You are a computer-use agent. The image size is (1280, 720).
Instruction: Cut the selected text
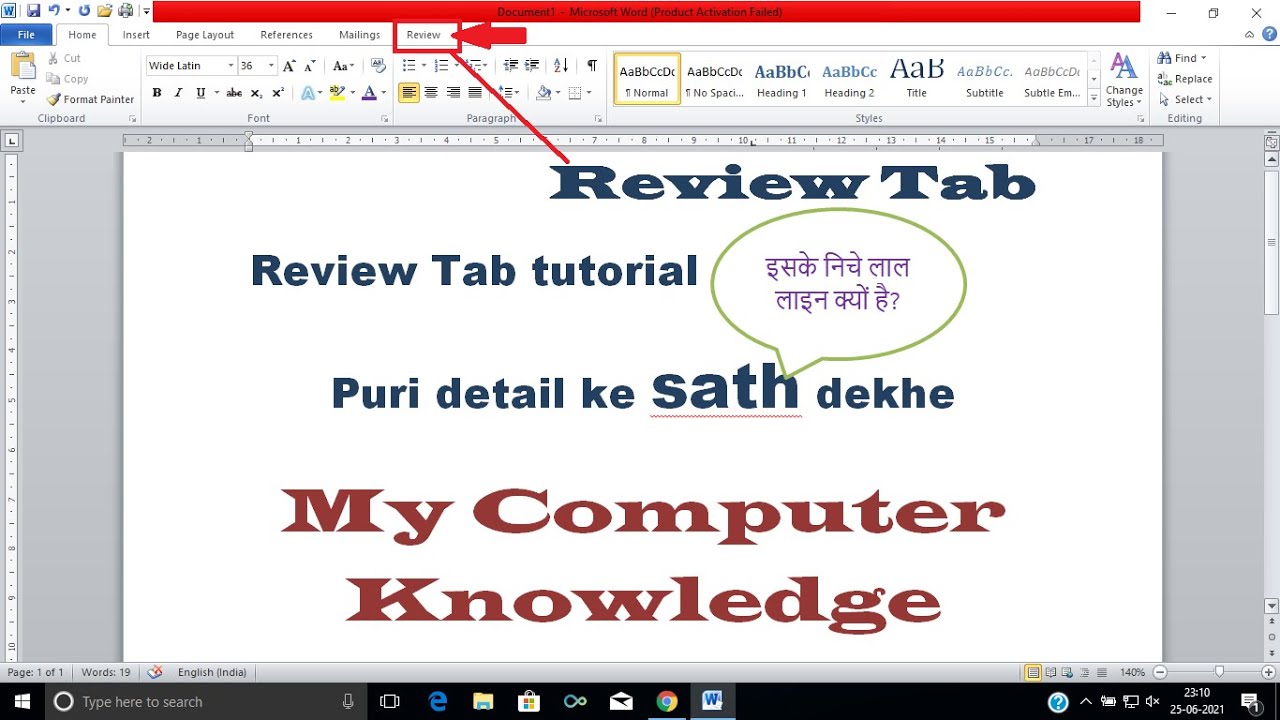[64, 58]
